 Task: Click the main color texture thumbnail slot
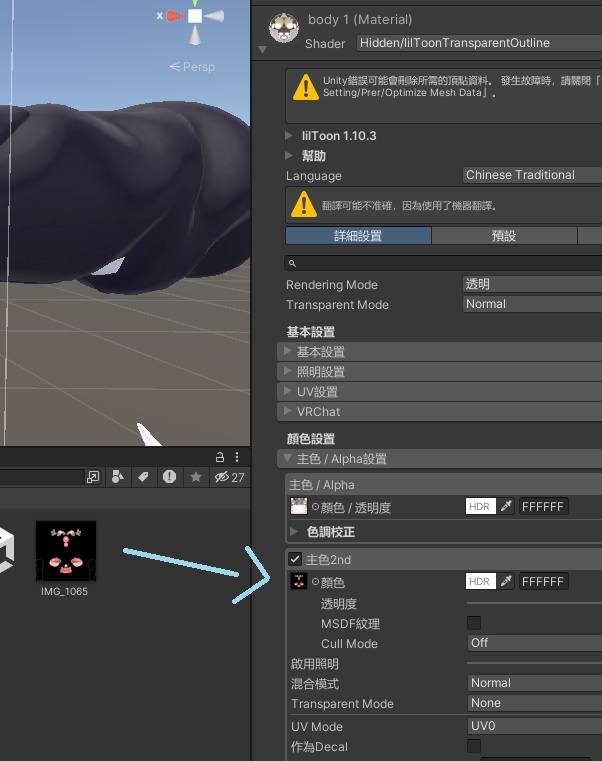pyautogui.click(x=299, y=506)
